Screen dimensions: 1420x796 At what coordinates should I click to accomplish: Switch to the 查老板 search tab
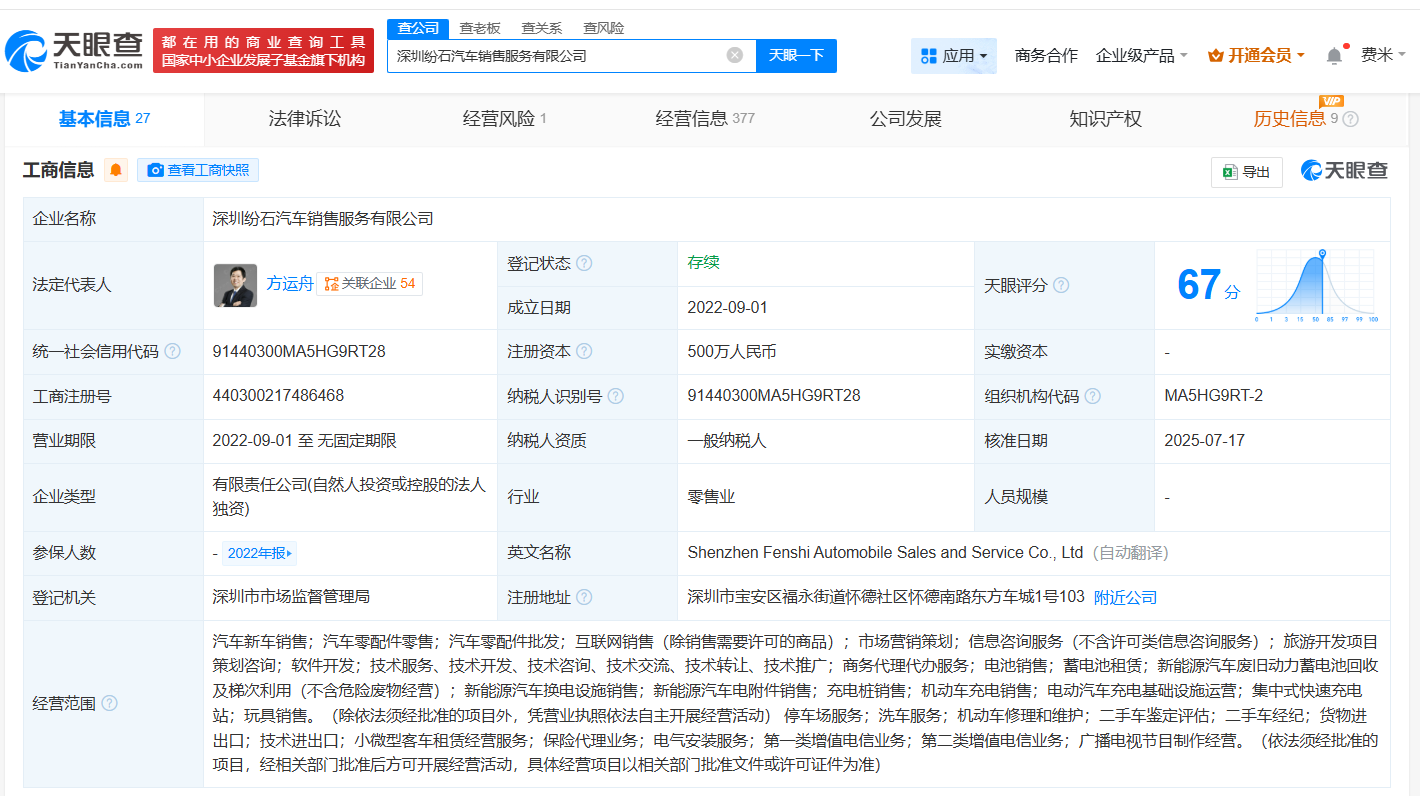(479, 28)
